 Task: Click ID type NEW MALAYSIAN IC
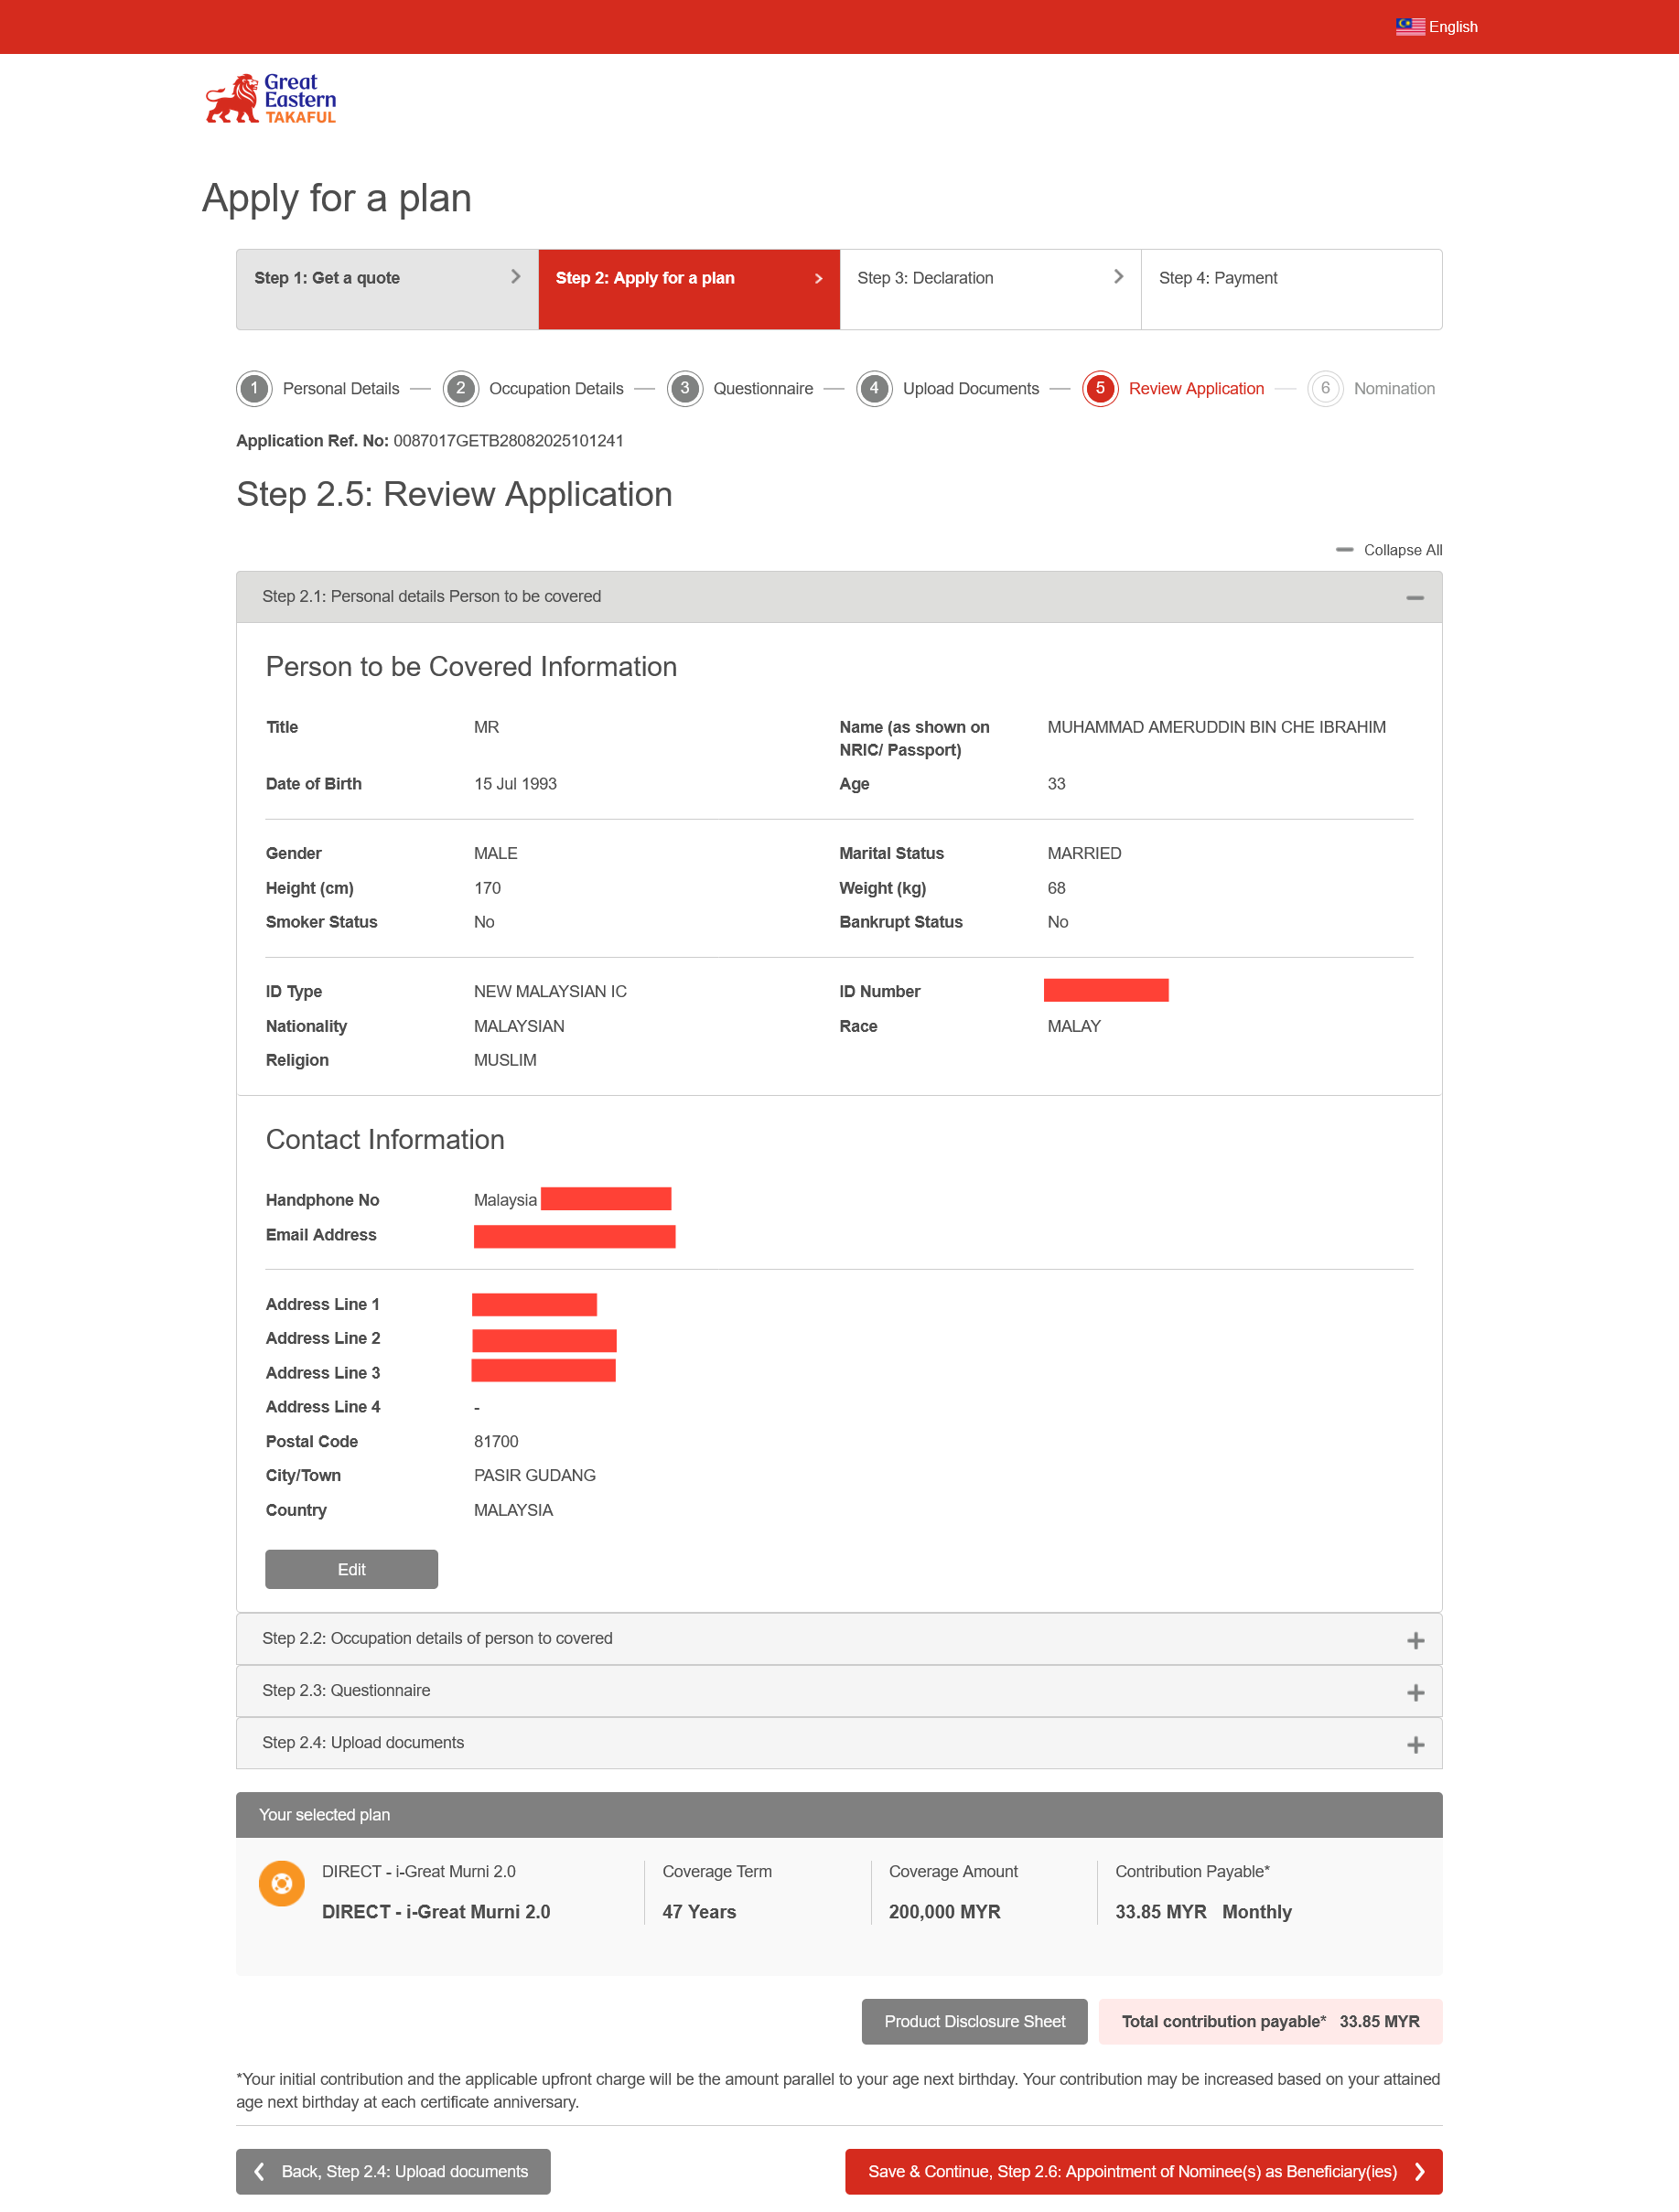[550, 991]
